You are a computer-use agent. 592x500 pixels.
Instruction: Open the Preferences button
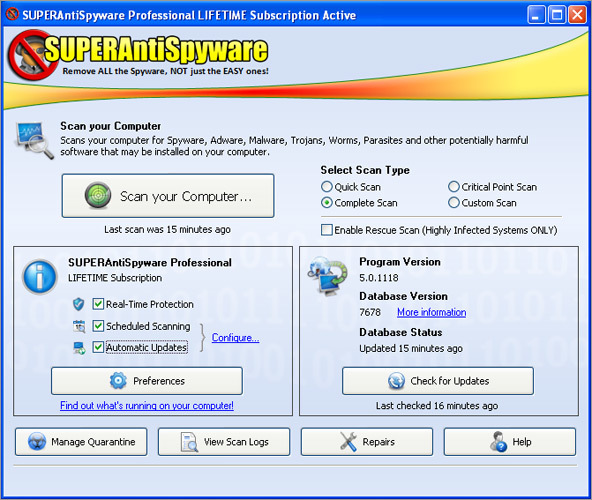tap(147, 381)
